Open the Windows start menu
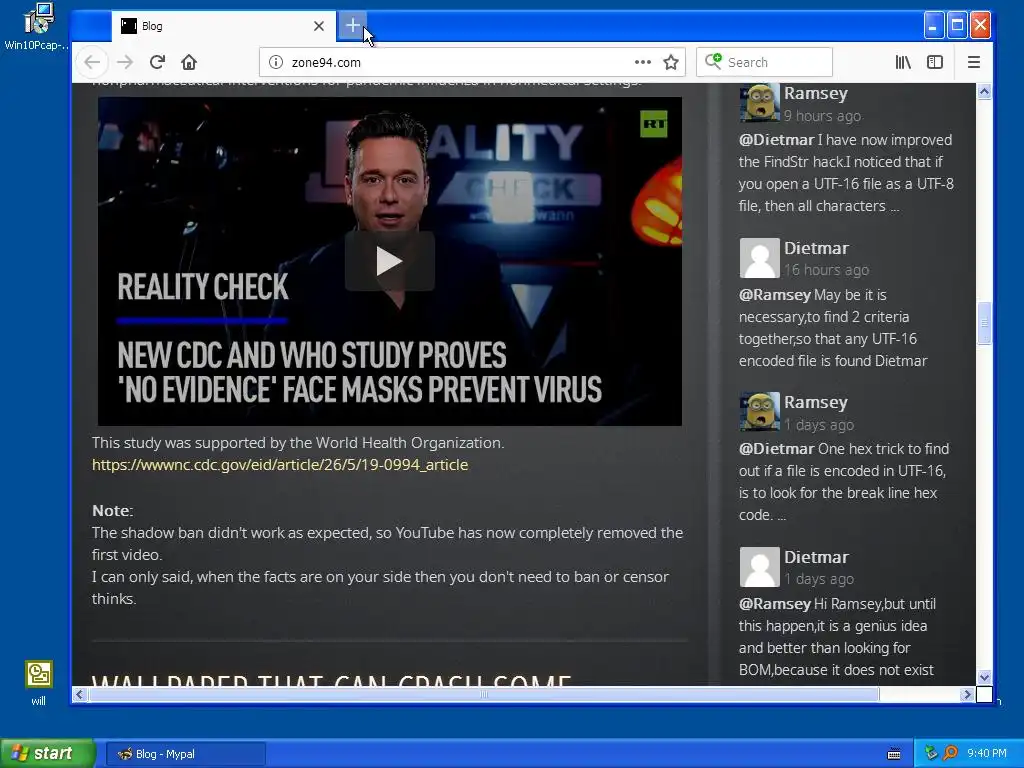 click(47, 754)
